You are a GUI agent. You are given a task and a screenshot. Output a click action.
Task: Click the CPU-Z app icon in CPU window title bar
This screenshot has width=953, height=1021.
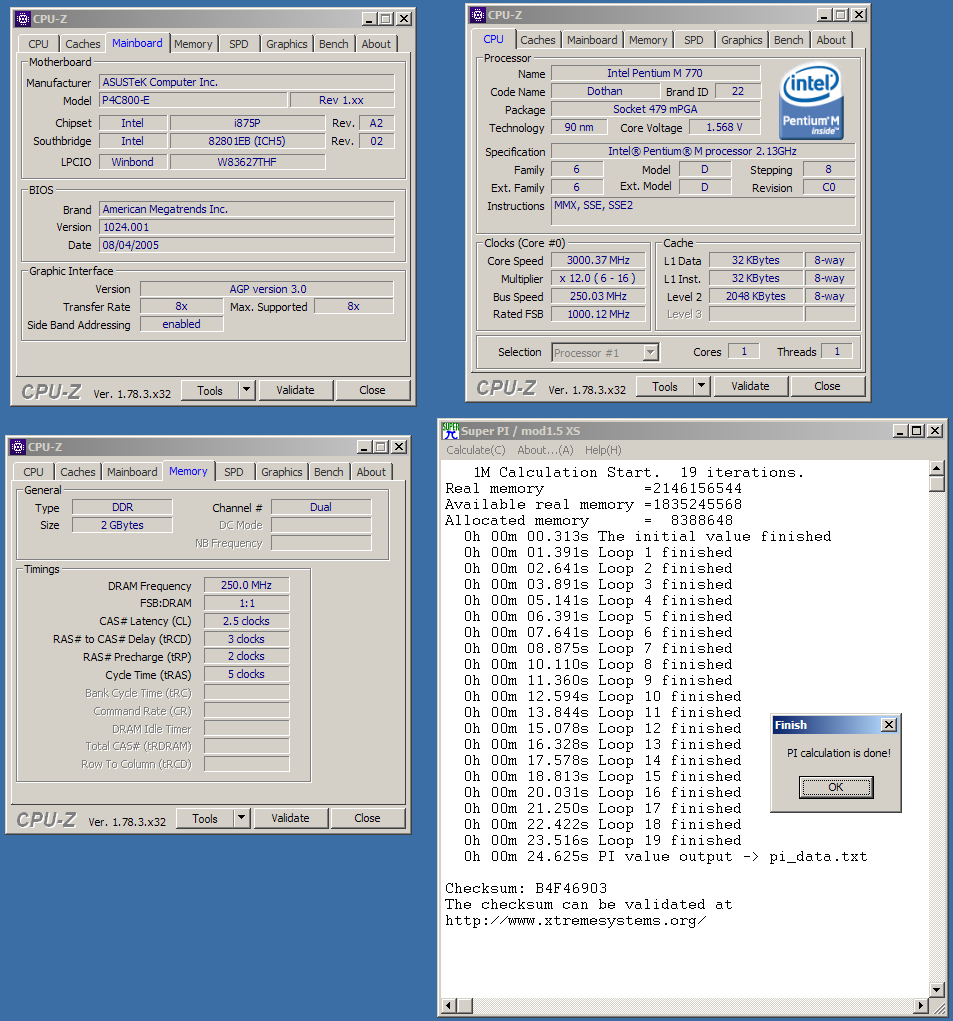click(478, 15)
